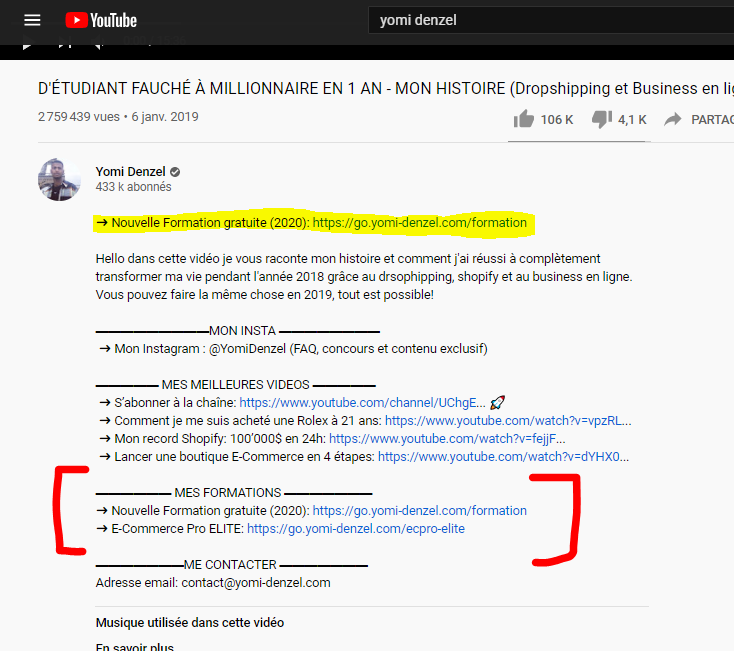Open Yomi Denzel's channel avatar
Image resolution: width=734 pixels, height=651 pixels.
(59, 179)
